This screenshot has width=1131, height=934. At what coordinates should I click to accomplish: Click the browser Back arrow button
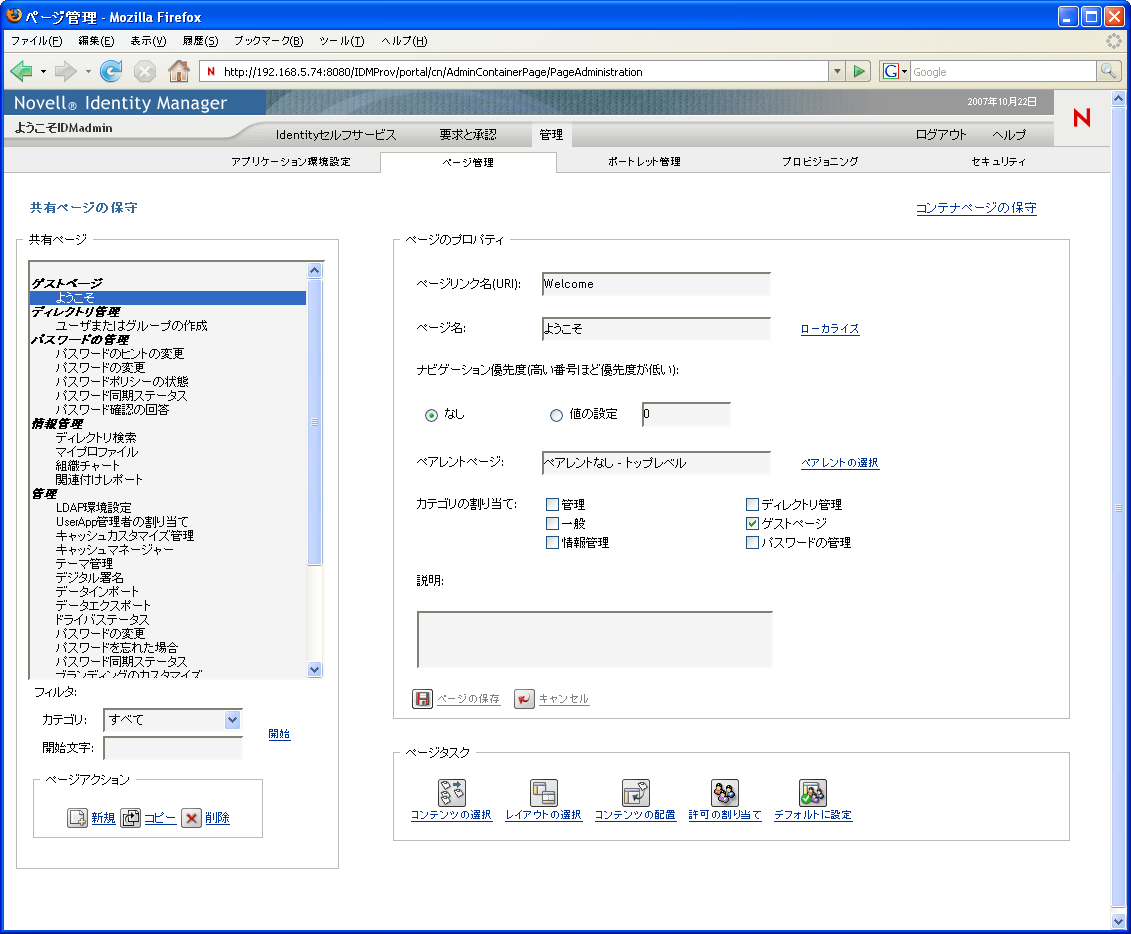[x=22, y=71]
